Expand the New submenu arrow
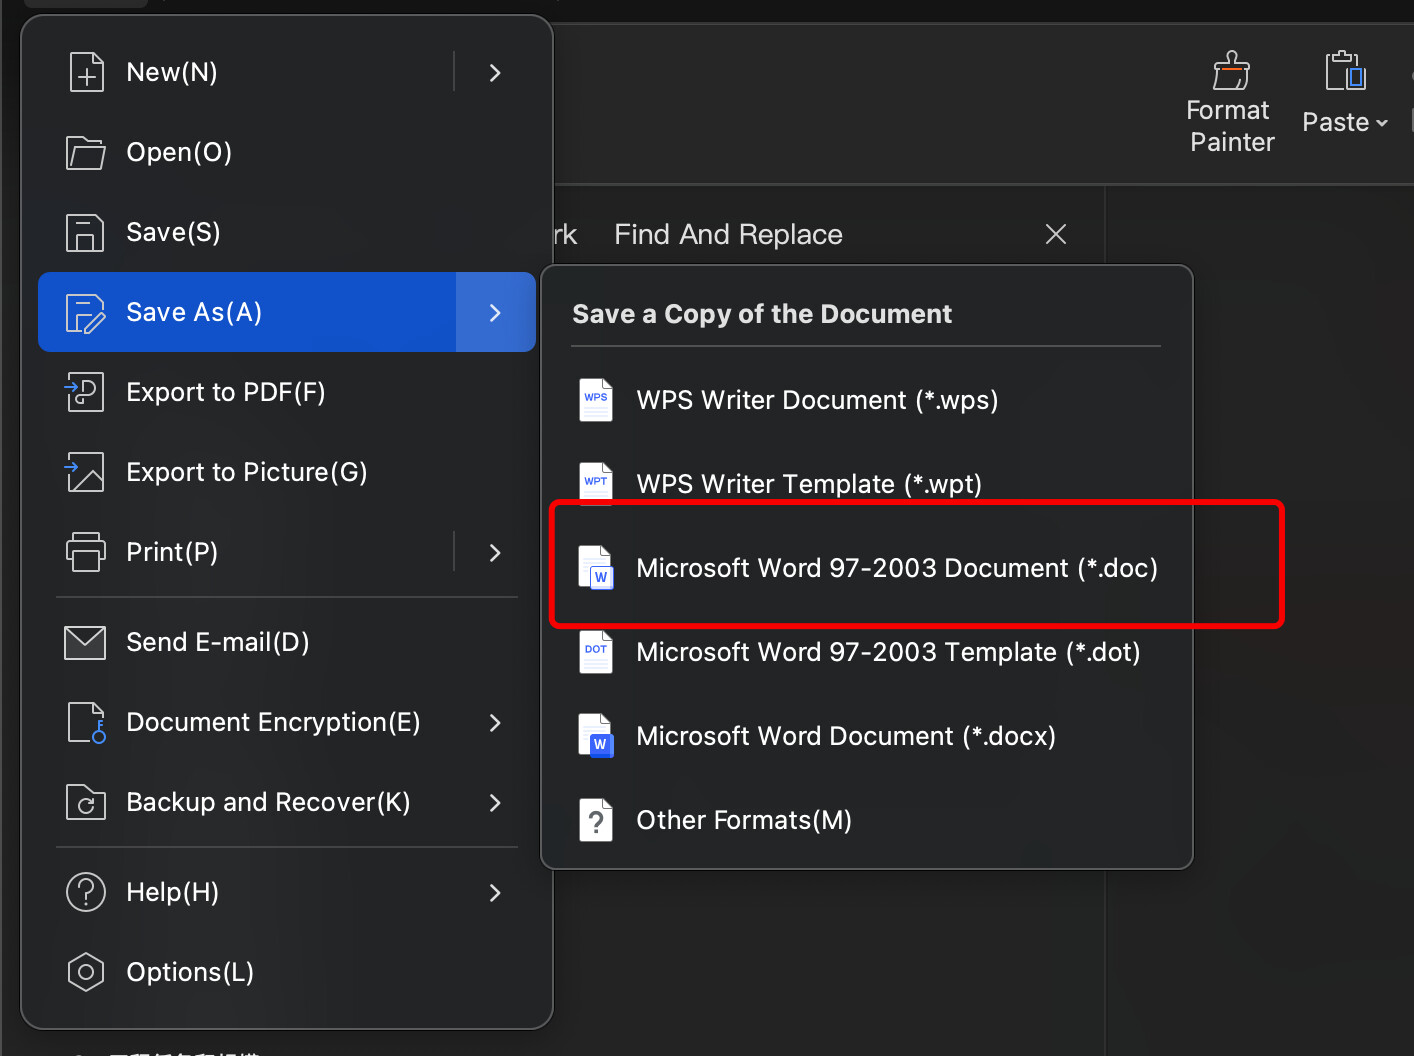Image resolution: width=1414 pixels, height=1056 pixels. click(x=495, y=72)
